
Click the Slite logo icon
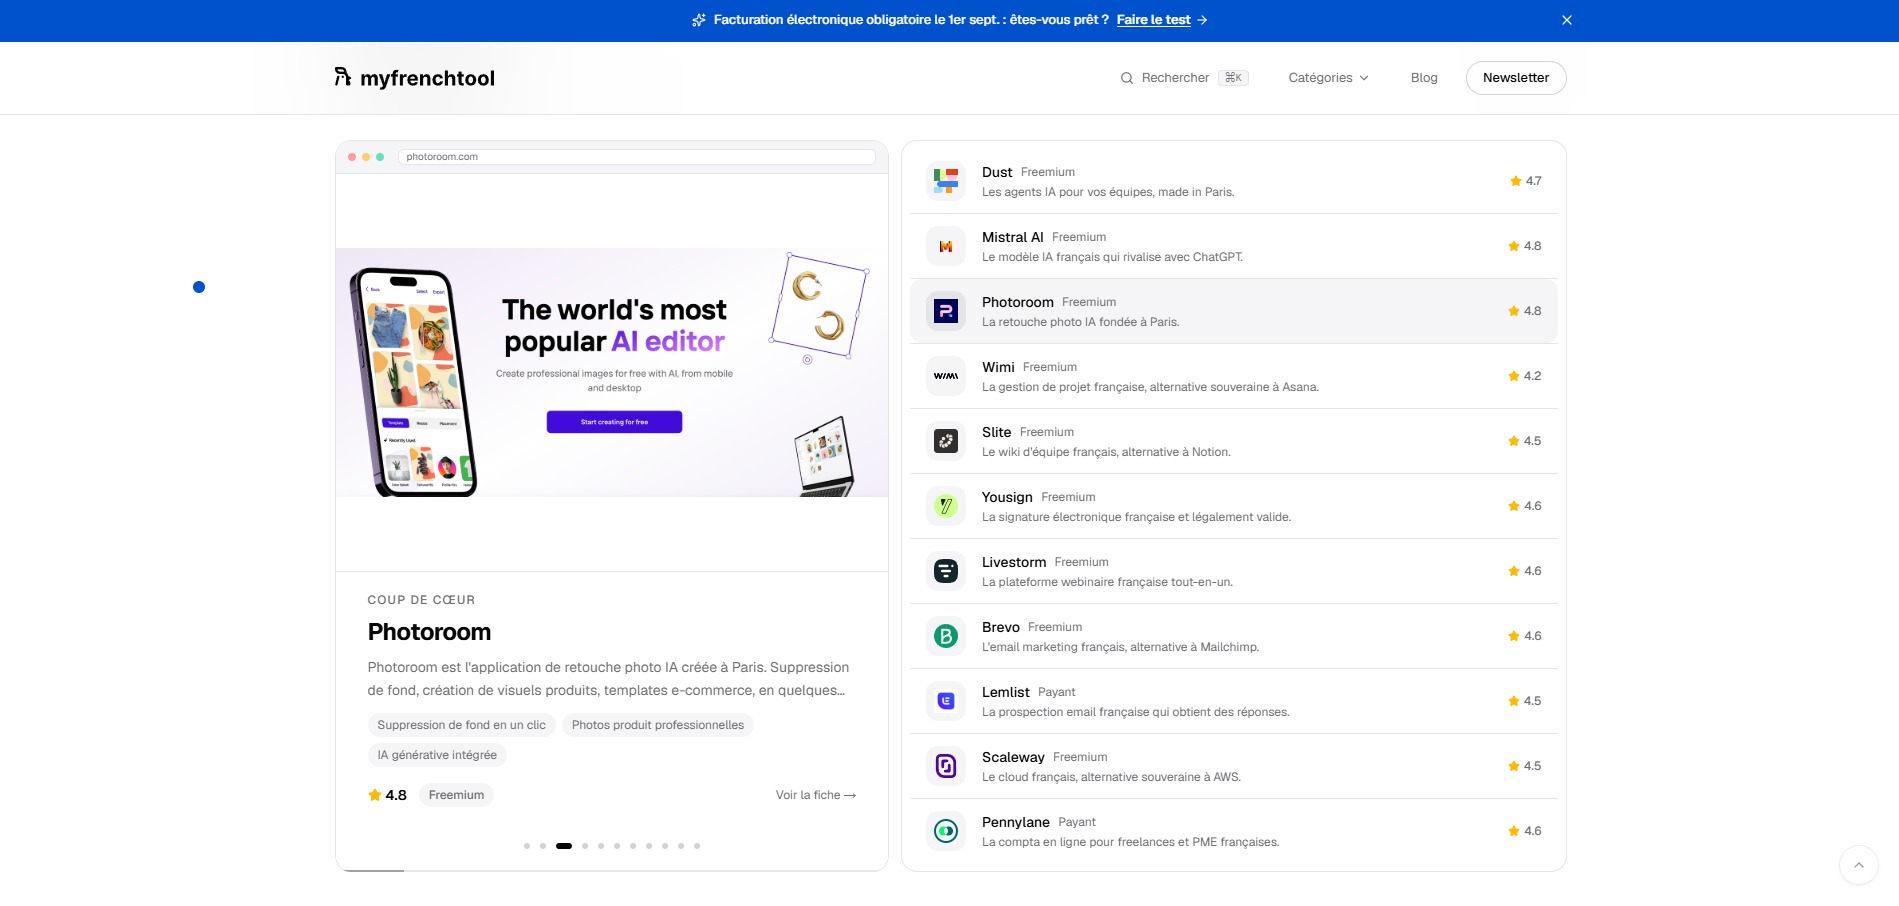click(946, 441)
